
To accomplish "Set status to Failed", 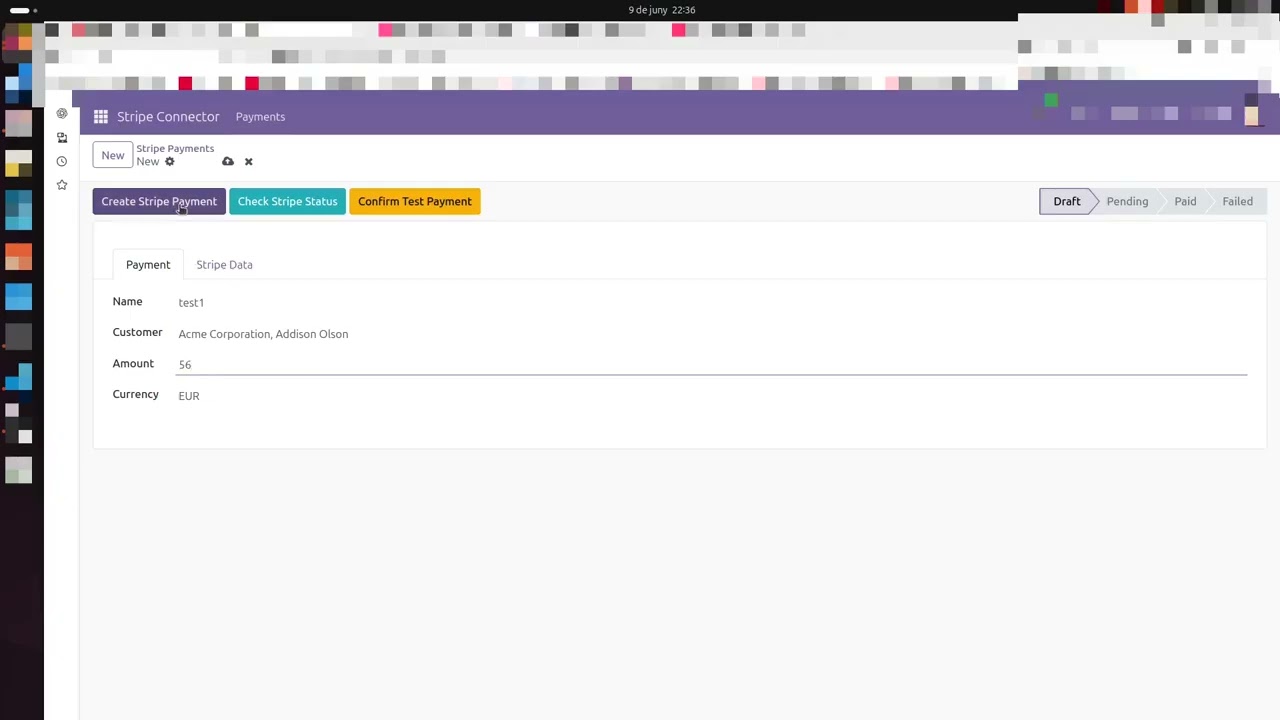I will [x=1237, y=201].
